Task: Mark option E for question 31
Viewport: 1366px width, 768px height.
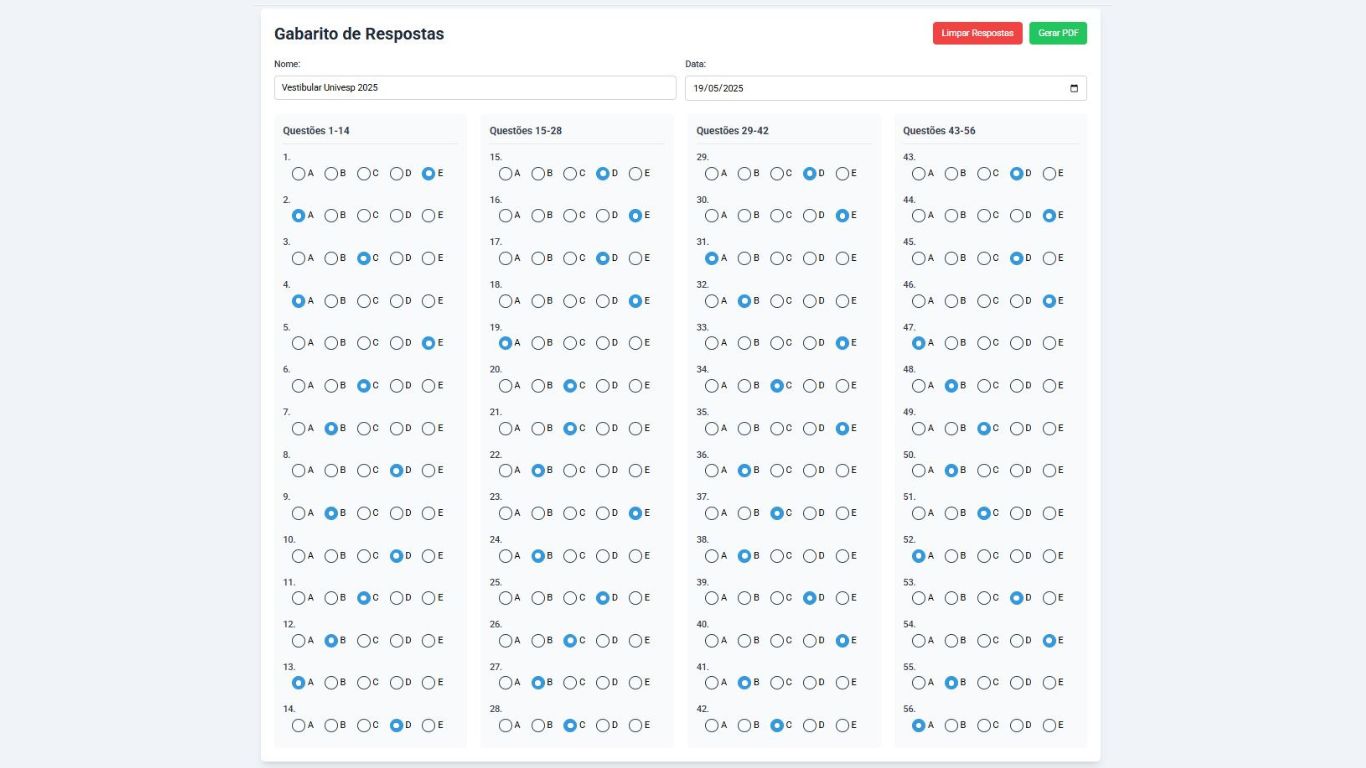Action: click(x=842, y=258)
